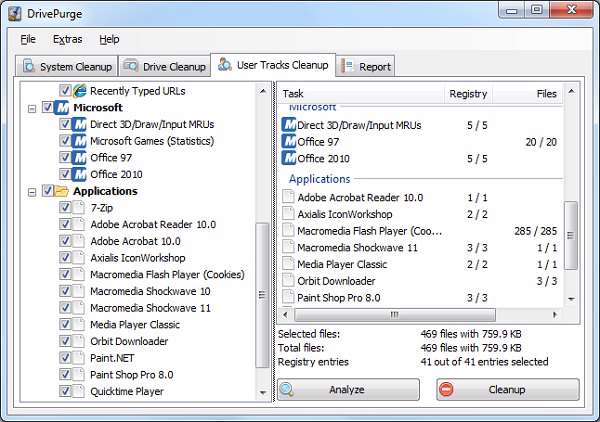Image resolution: width=600 pixels, height=422 pixels.
Task: Open the Help menu
Action: (x=109, y=39)
